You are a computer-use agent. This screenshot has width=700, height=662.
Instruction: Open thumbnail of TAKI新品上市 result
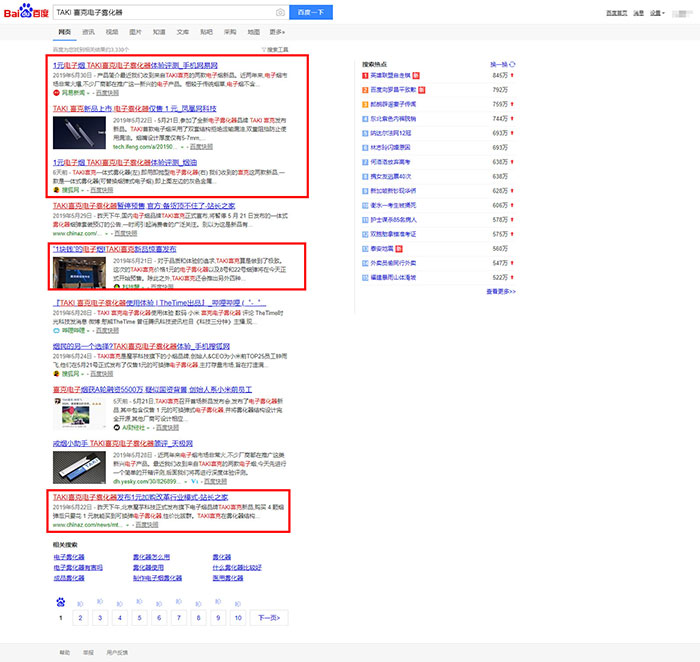pos(79,133)
